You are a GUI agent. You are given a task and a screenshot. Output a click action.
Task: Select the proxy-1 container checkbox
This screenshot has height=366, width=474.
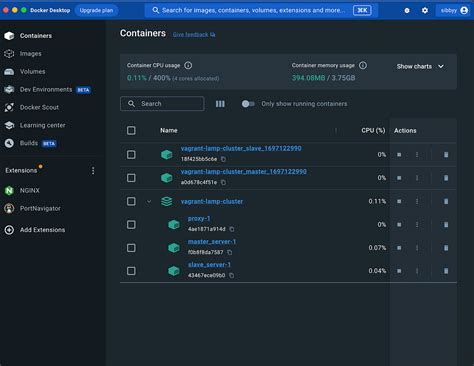tap(131, 225)
